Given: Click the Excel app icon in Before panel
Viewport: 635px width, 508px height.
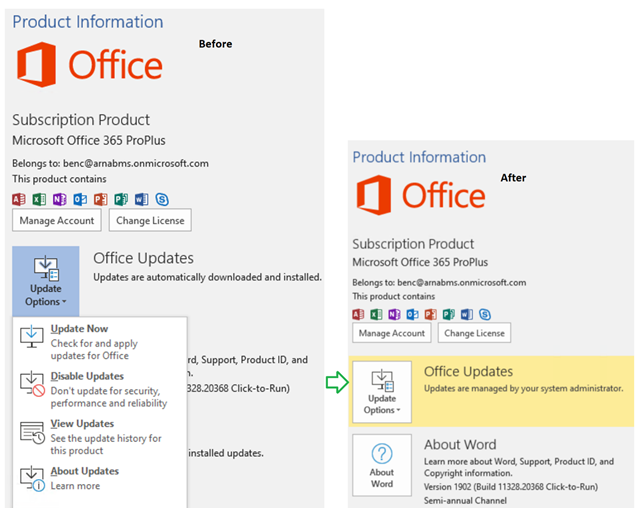Looking at the screenshot, I should click(x=39, y=199).
